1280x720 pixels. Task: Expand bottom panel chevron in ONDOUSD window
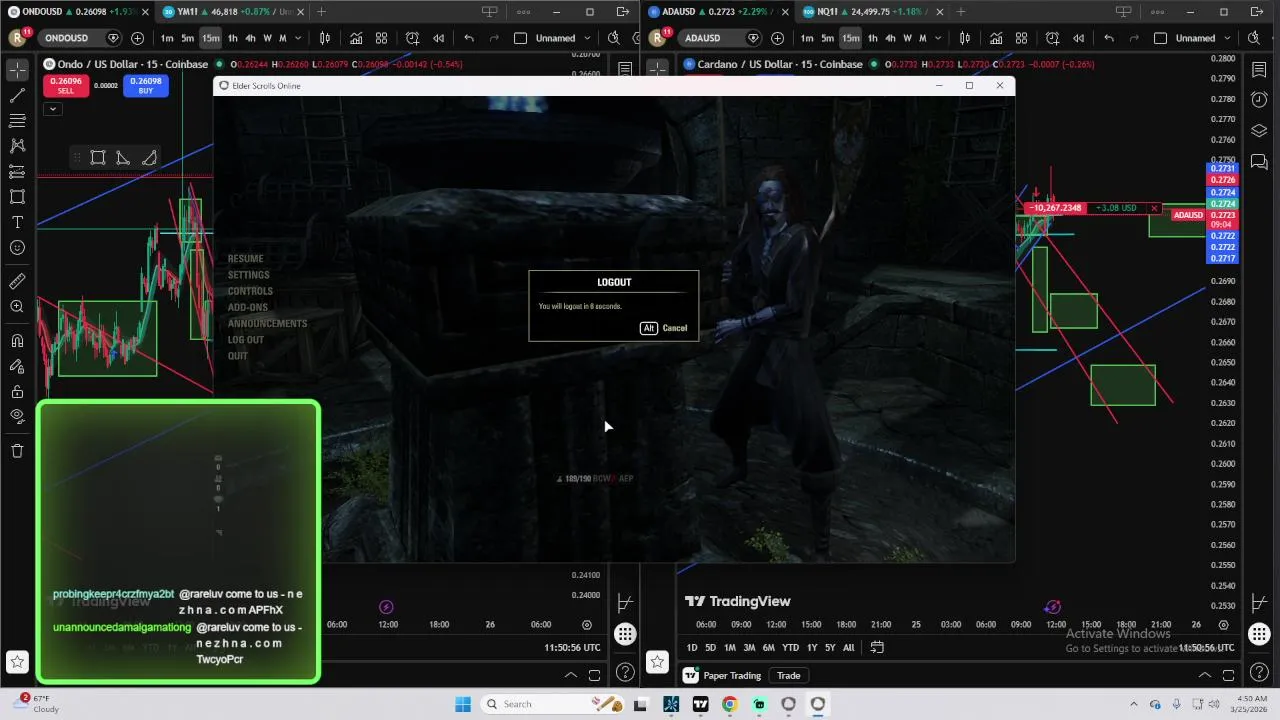[571, 675]
